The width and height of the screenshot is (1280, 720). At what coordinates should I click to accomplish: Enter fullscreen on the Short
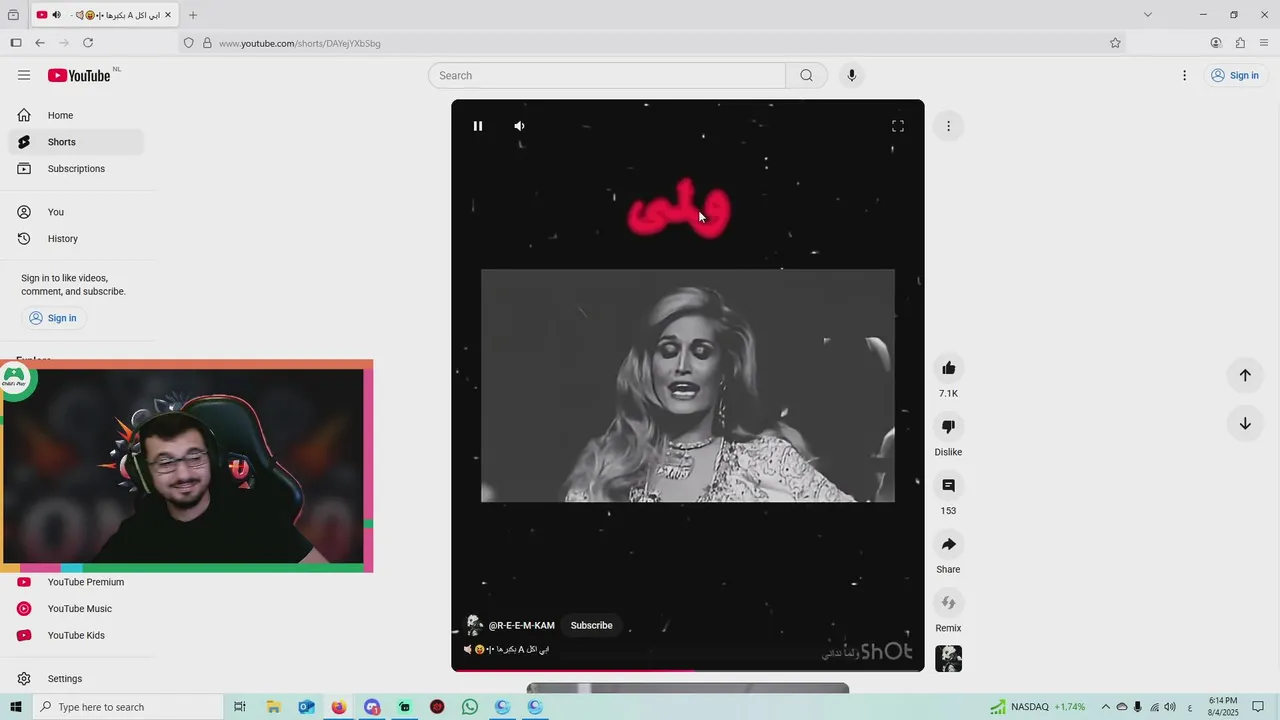click(x=898, y=126)
